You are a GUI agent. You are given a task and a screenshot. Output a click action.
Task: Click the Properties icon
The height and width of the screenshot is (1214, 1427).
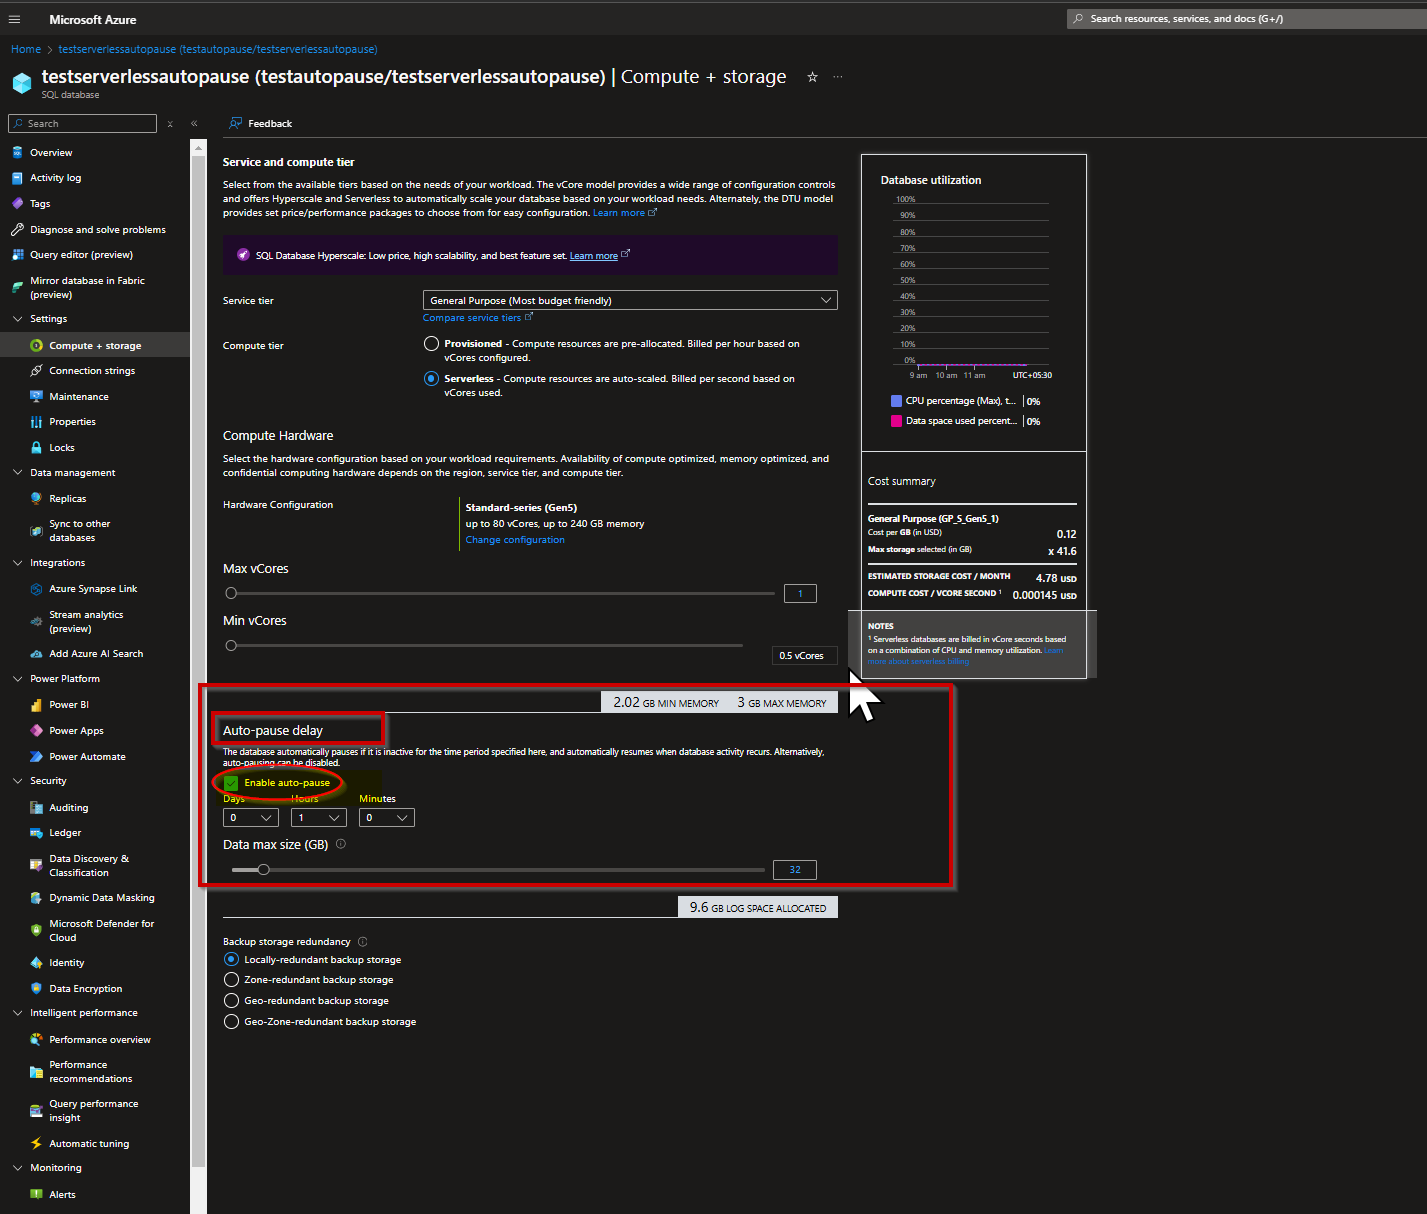(37, 422)
